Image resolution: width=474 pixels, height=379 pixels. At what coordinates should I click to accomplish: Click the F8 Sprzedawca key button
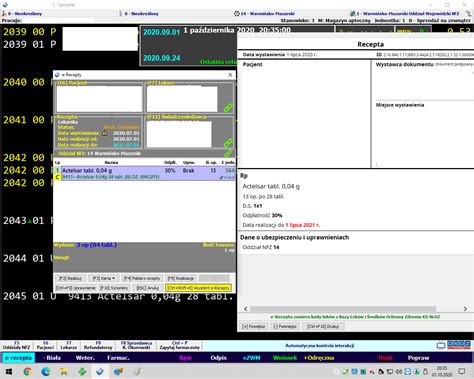[136, 345]
